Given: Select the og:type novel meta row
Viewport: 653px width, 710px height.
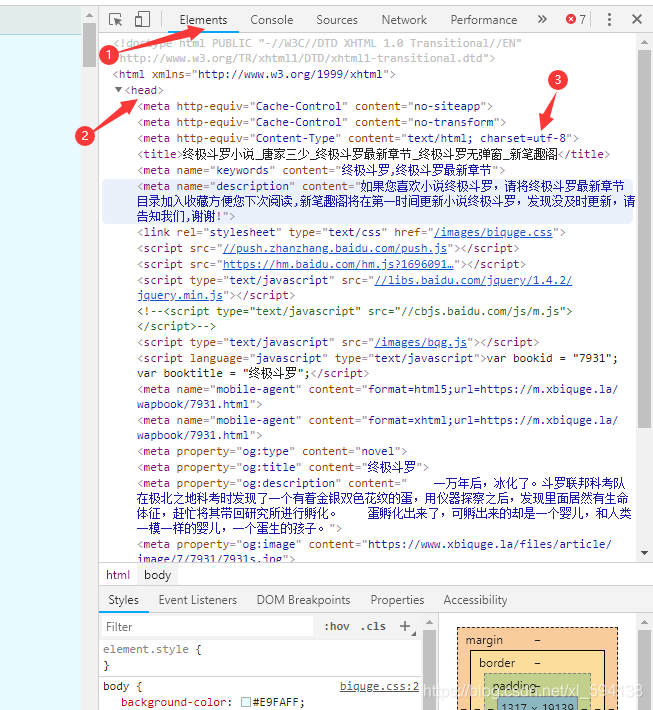Looking at the screenshot, I should pos(272,451).
